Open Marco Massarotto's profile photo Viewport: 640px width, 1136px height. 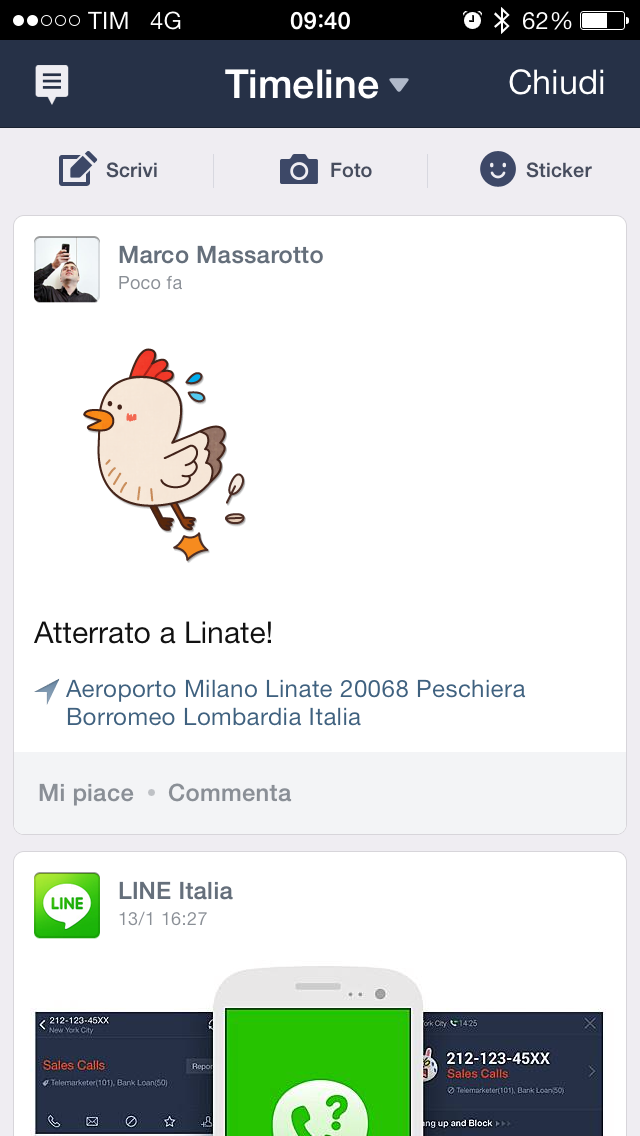click(67, 269)
